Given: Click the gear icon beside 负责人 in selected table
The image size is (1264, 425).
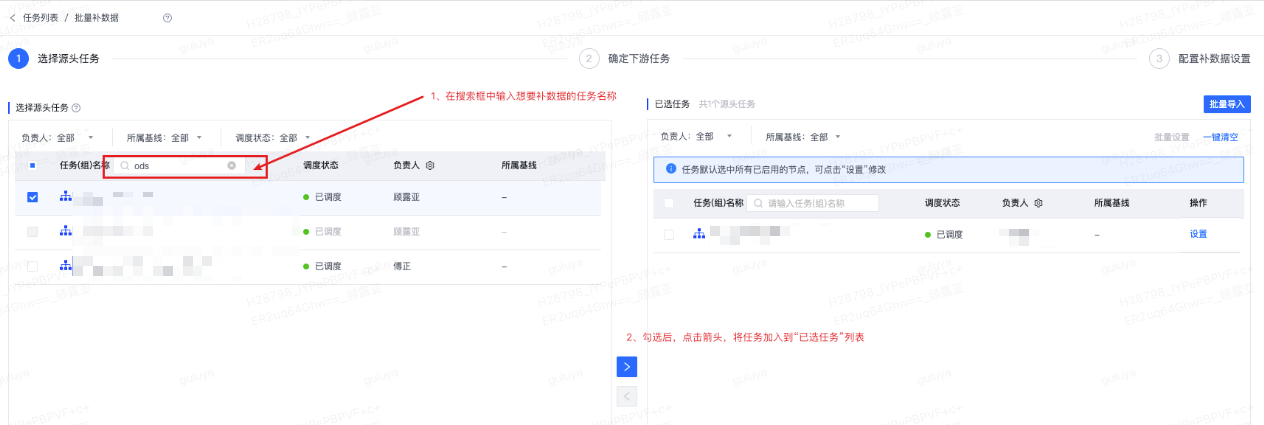Looking at the screenshot, I should (x=1038, y=203).
